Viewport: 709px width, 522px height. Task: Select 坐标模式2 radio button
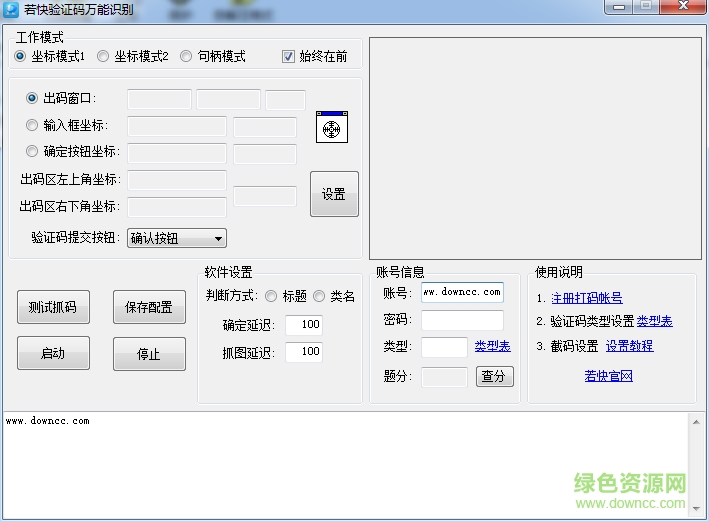(103, 56)
